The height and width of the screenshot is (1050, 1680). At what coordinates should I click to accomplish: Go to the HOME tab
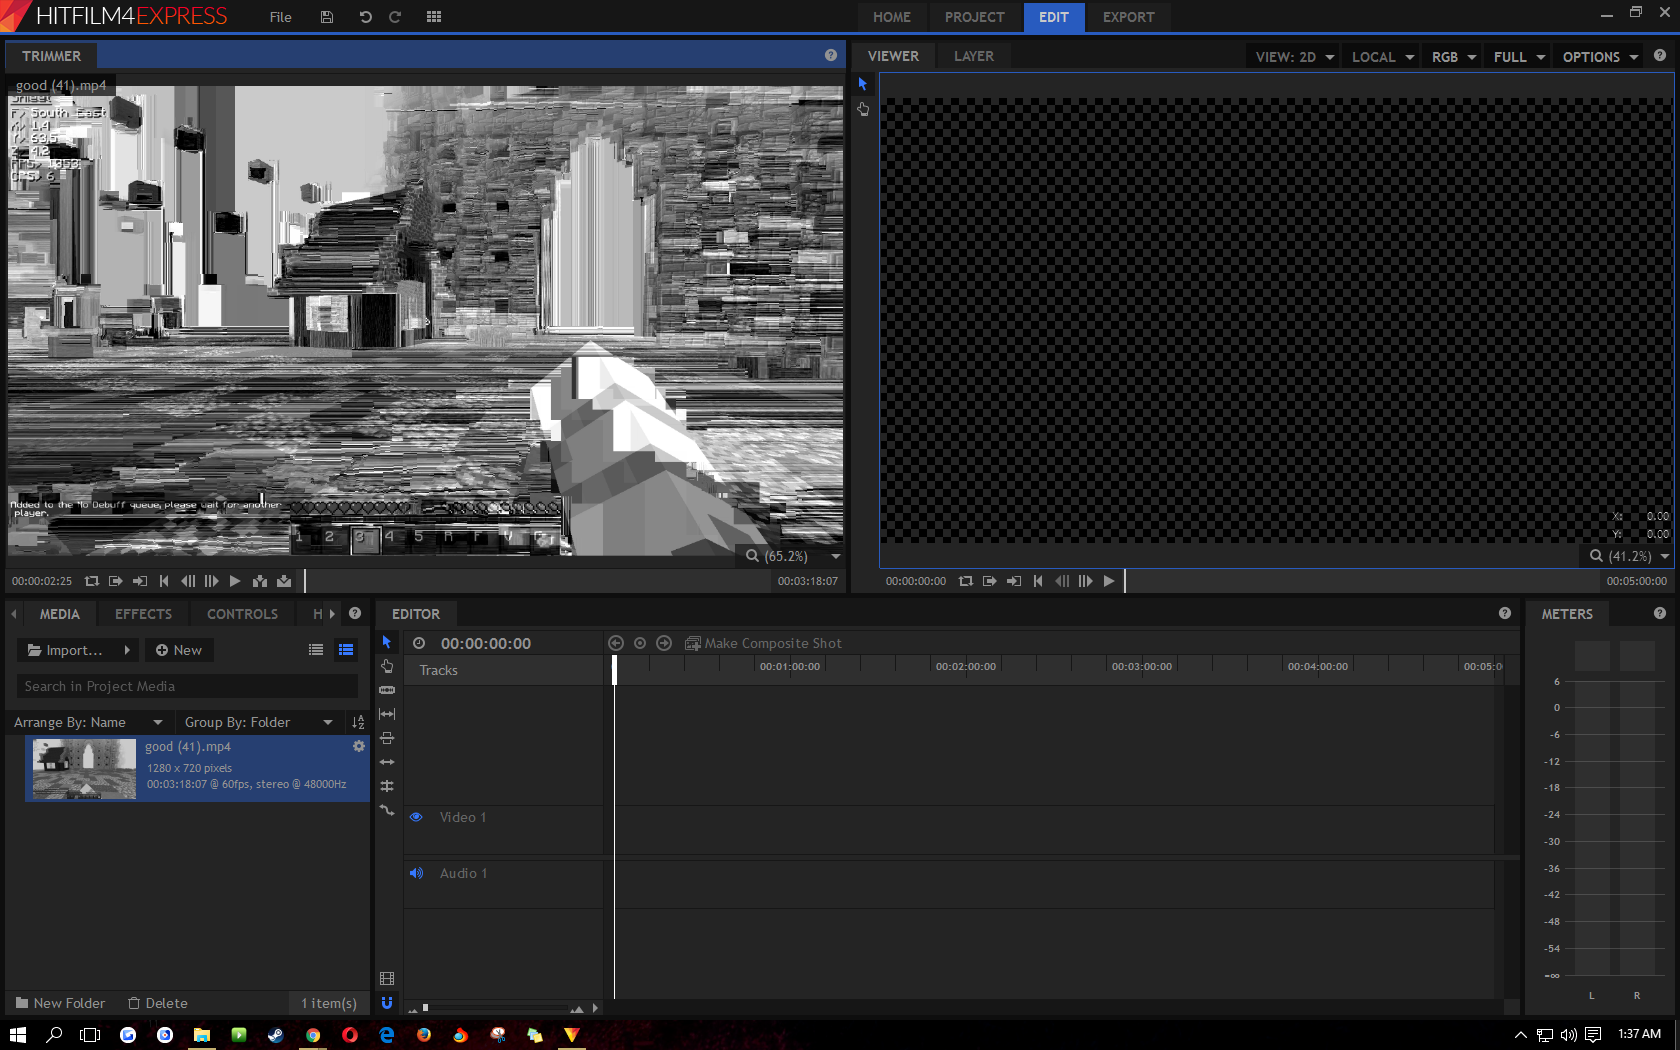click(x=892, y=17)
